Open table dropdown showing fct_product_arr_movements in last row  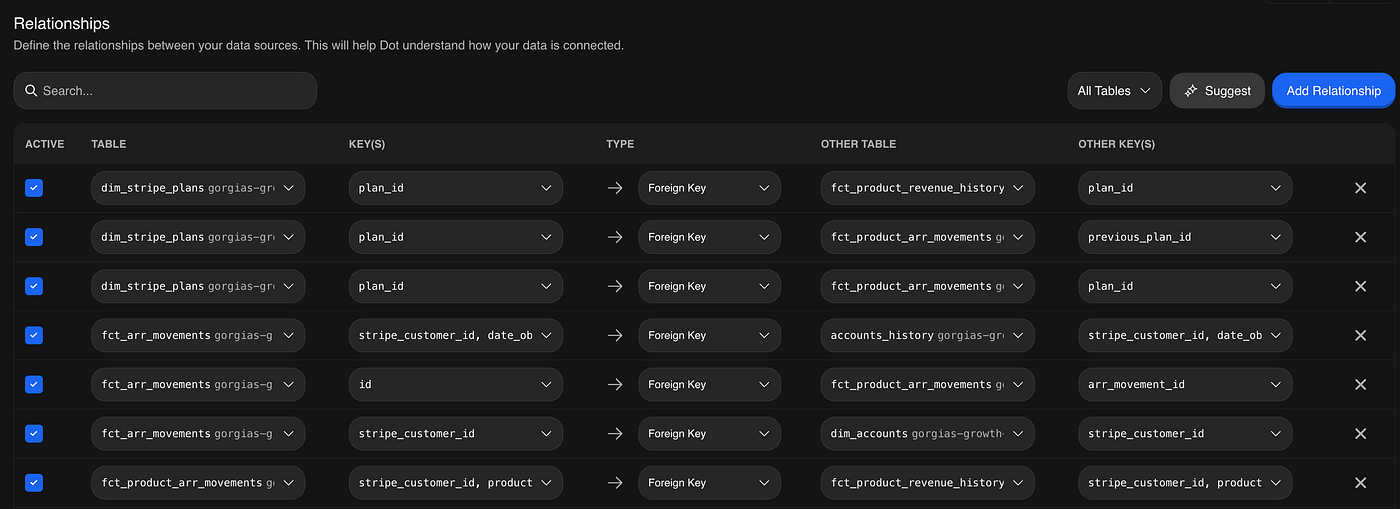198,483
